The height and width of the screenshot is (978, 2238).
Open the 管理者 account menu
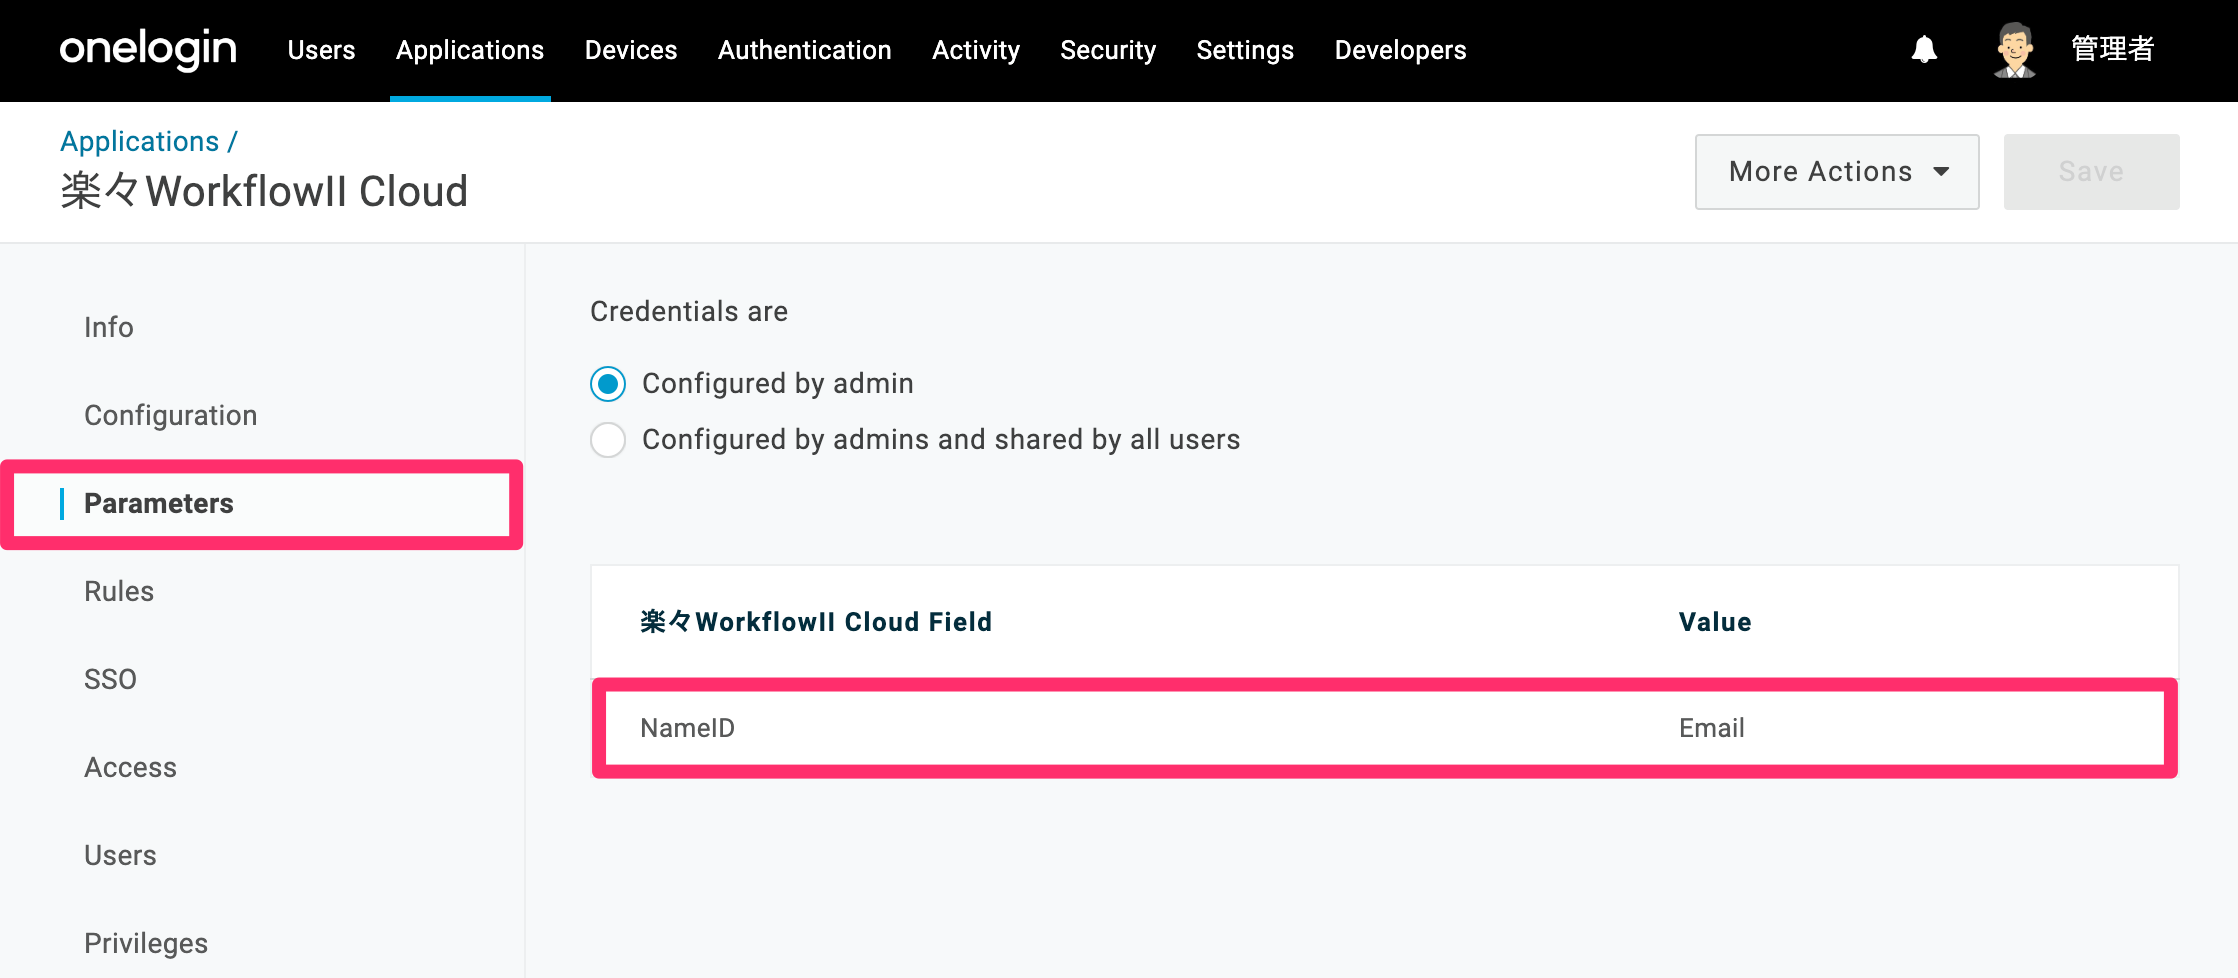click(2112, 49)
